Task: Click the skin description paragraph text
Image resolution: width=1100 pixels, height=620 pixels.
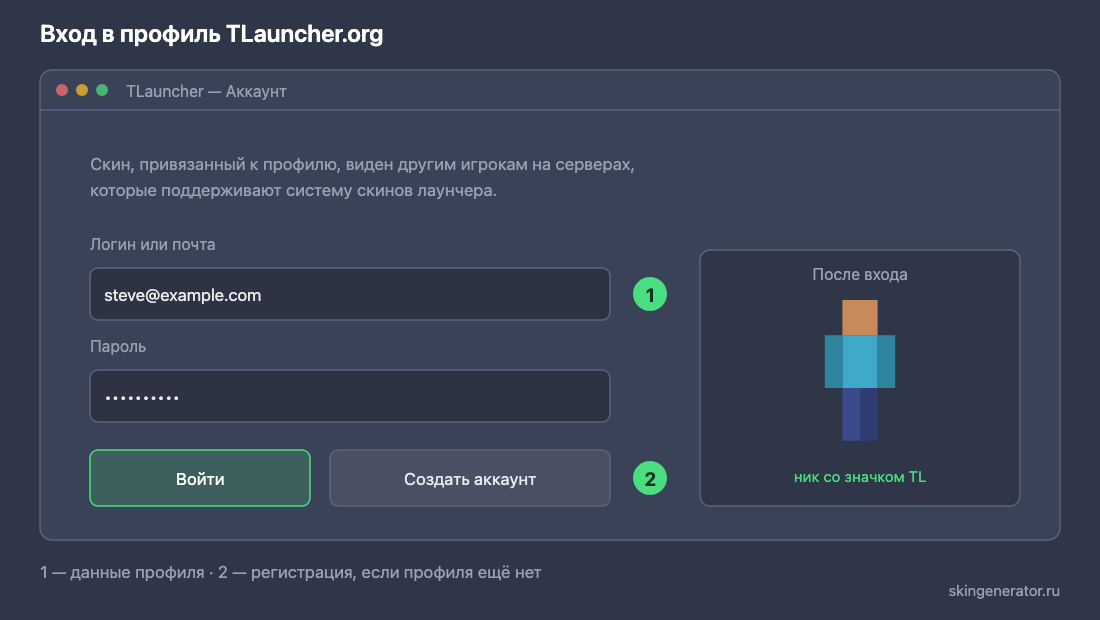Action: [362, 177]
